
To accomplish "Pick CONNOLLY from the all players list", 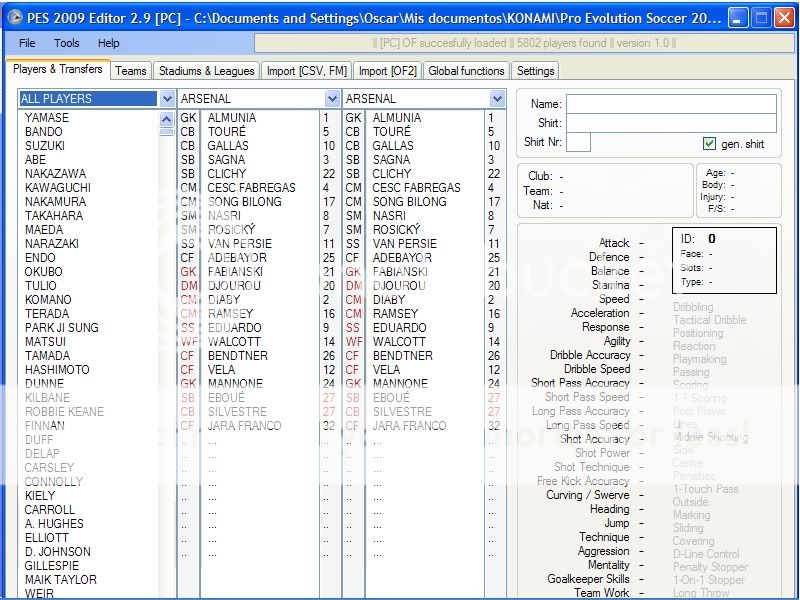I will tap(54, 482).
